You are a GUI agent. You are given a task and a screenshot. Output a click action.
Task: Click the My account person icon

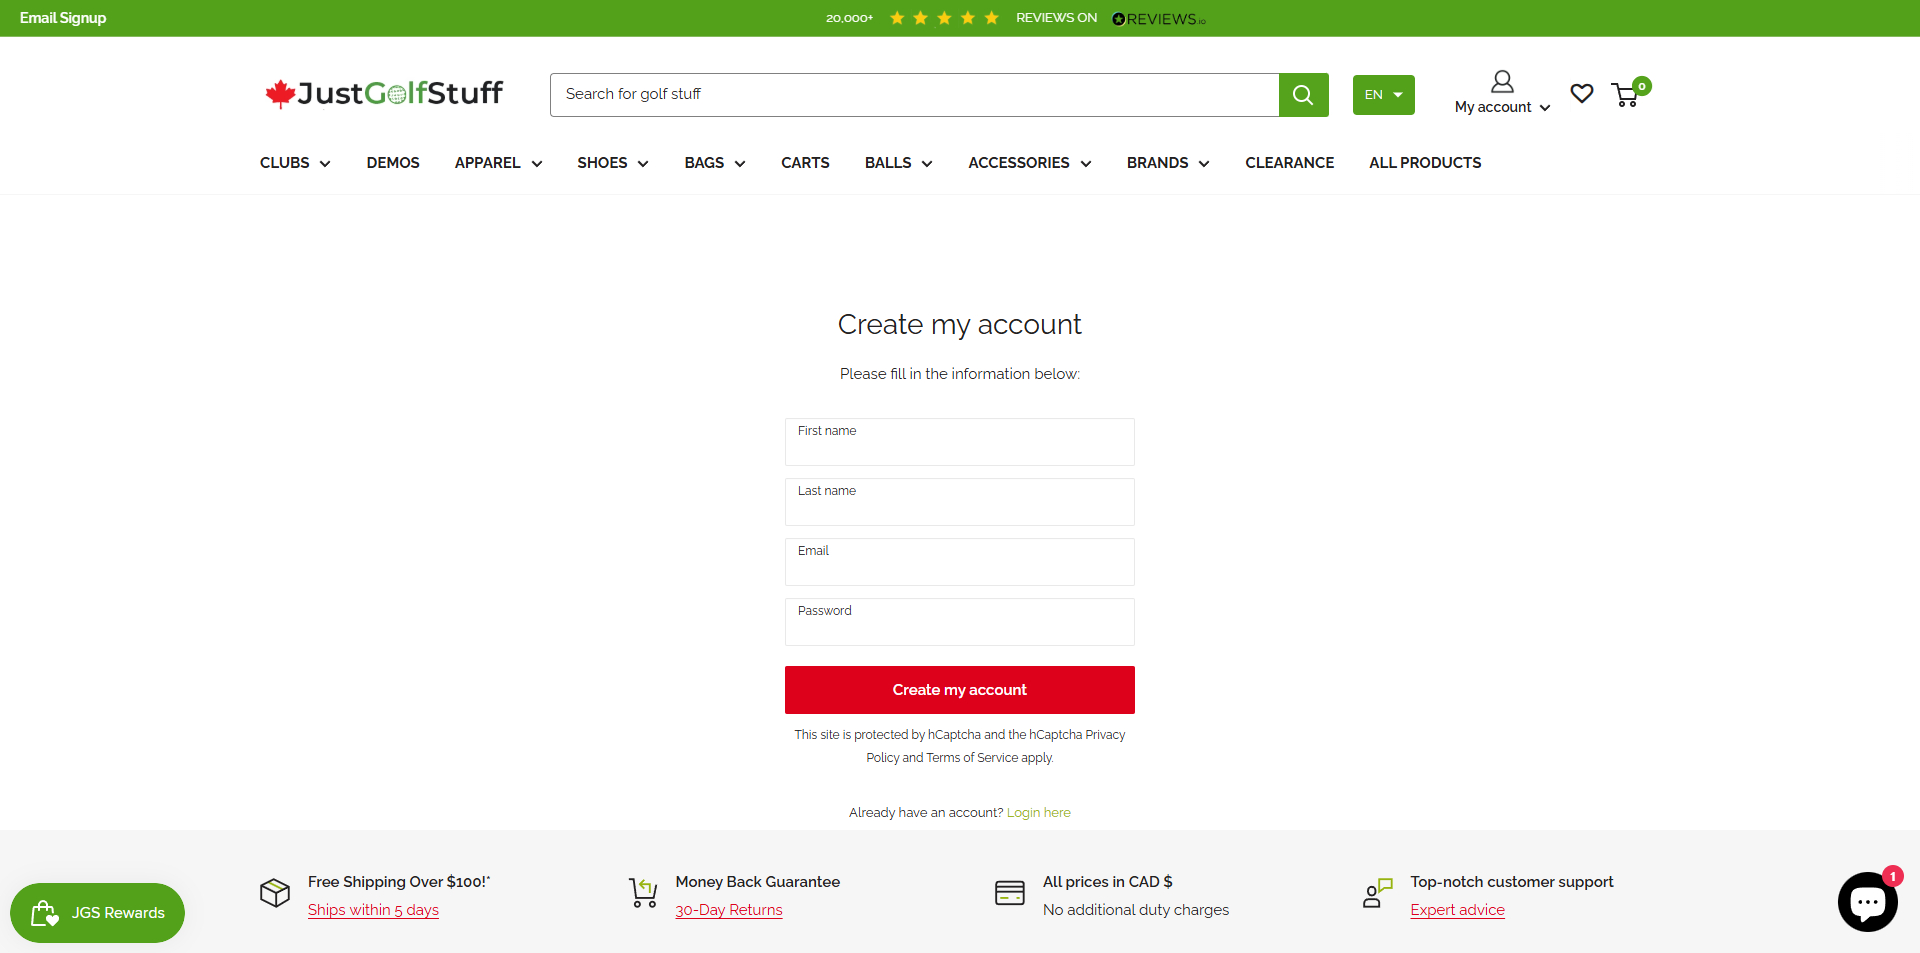point(1502,82)
